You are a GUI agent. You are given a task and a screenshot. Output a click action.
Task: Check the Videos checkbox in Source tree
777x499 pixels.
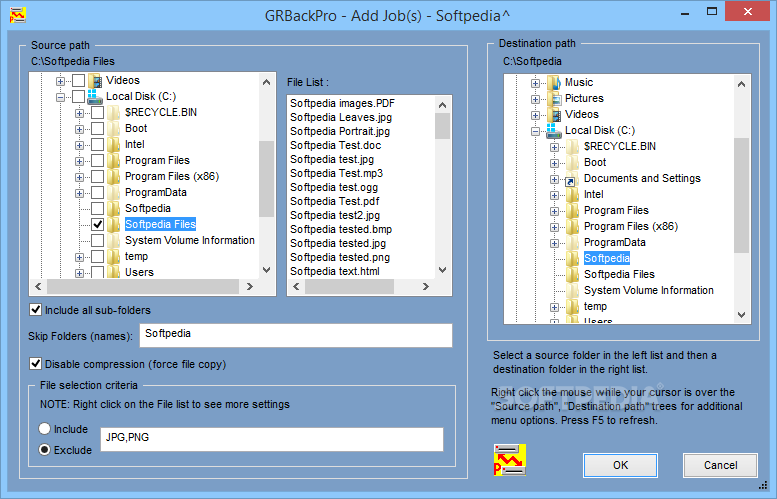pyautogui.click(x=78, y=80)
